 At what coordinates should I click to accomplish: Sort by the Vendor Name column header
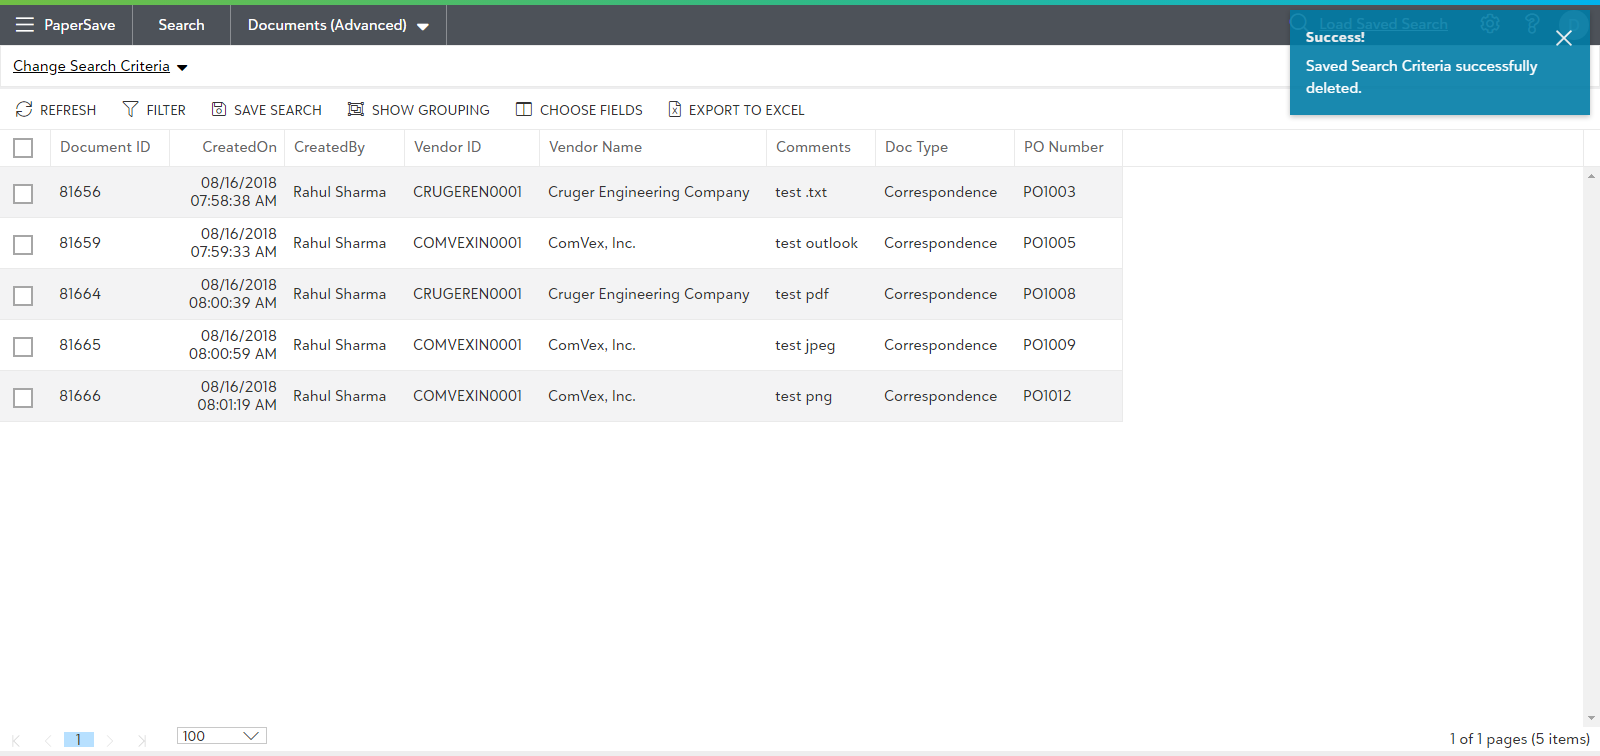point(595,147)
